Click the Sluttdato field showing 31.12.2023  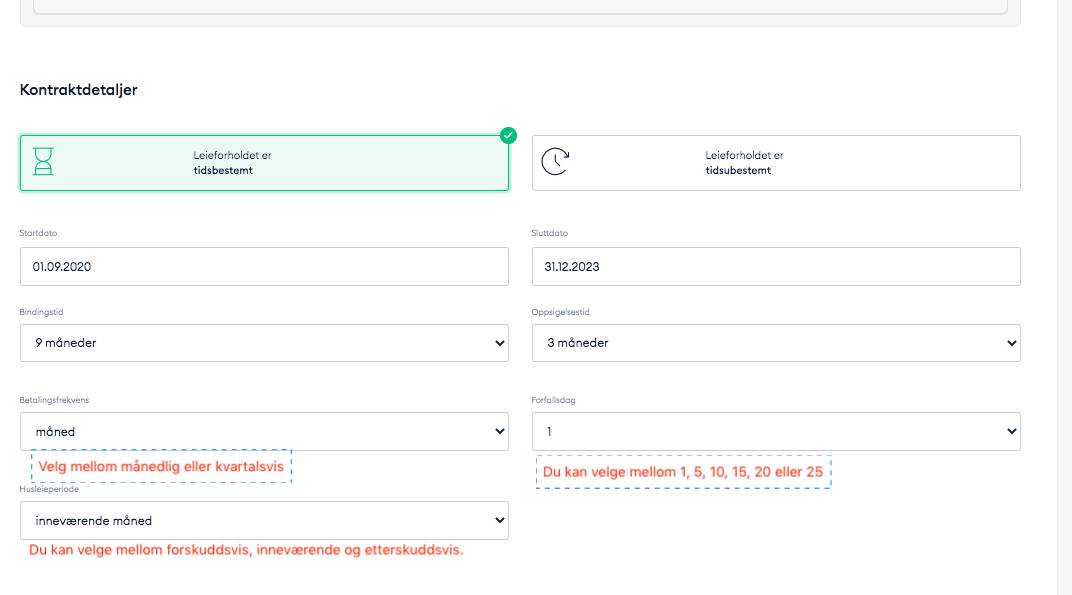click(776, 266)
